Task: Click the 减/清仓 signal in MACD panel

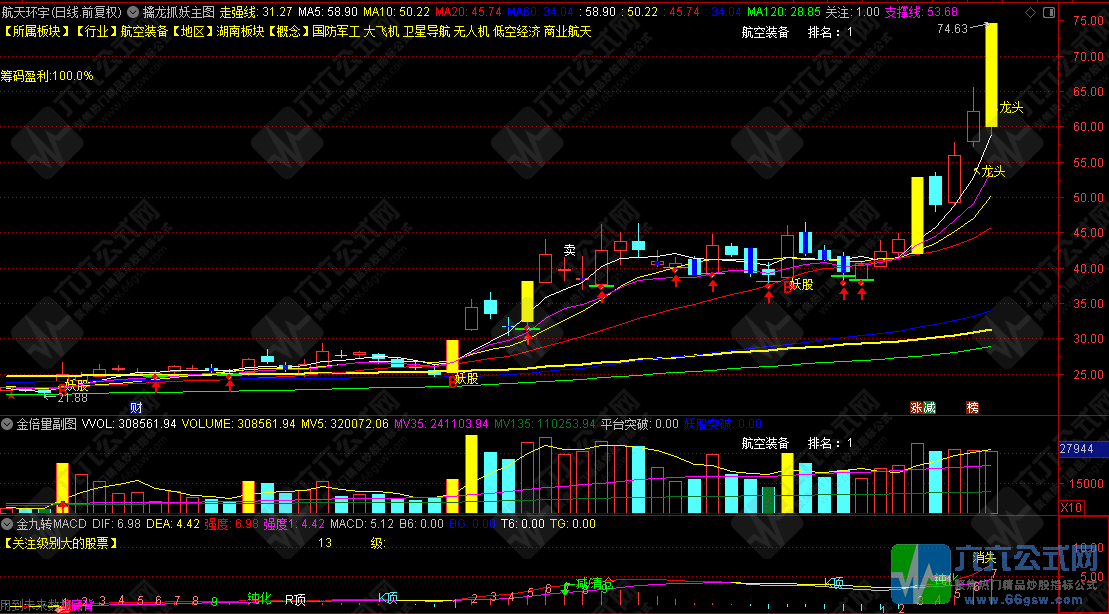Action: pos(599,583)
